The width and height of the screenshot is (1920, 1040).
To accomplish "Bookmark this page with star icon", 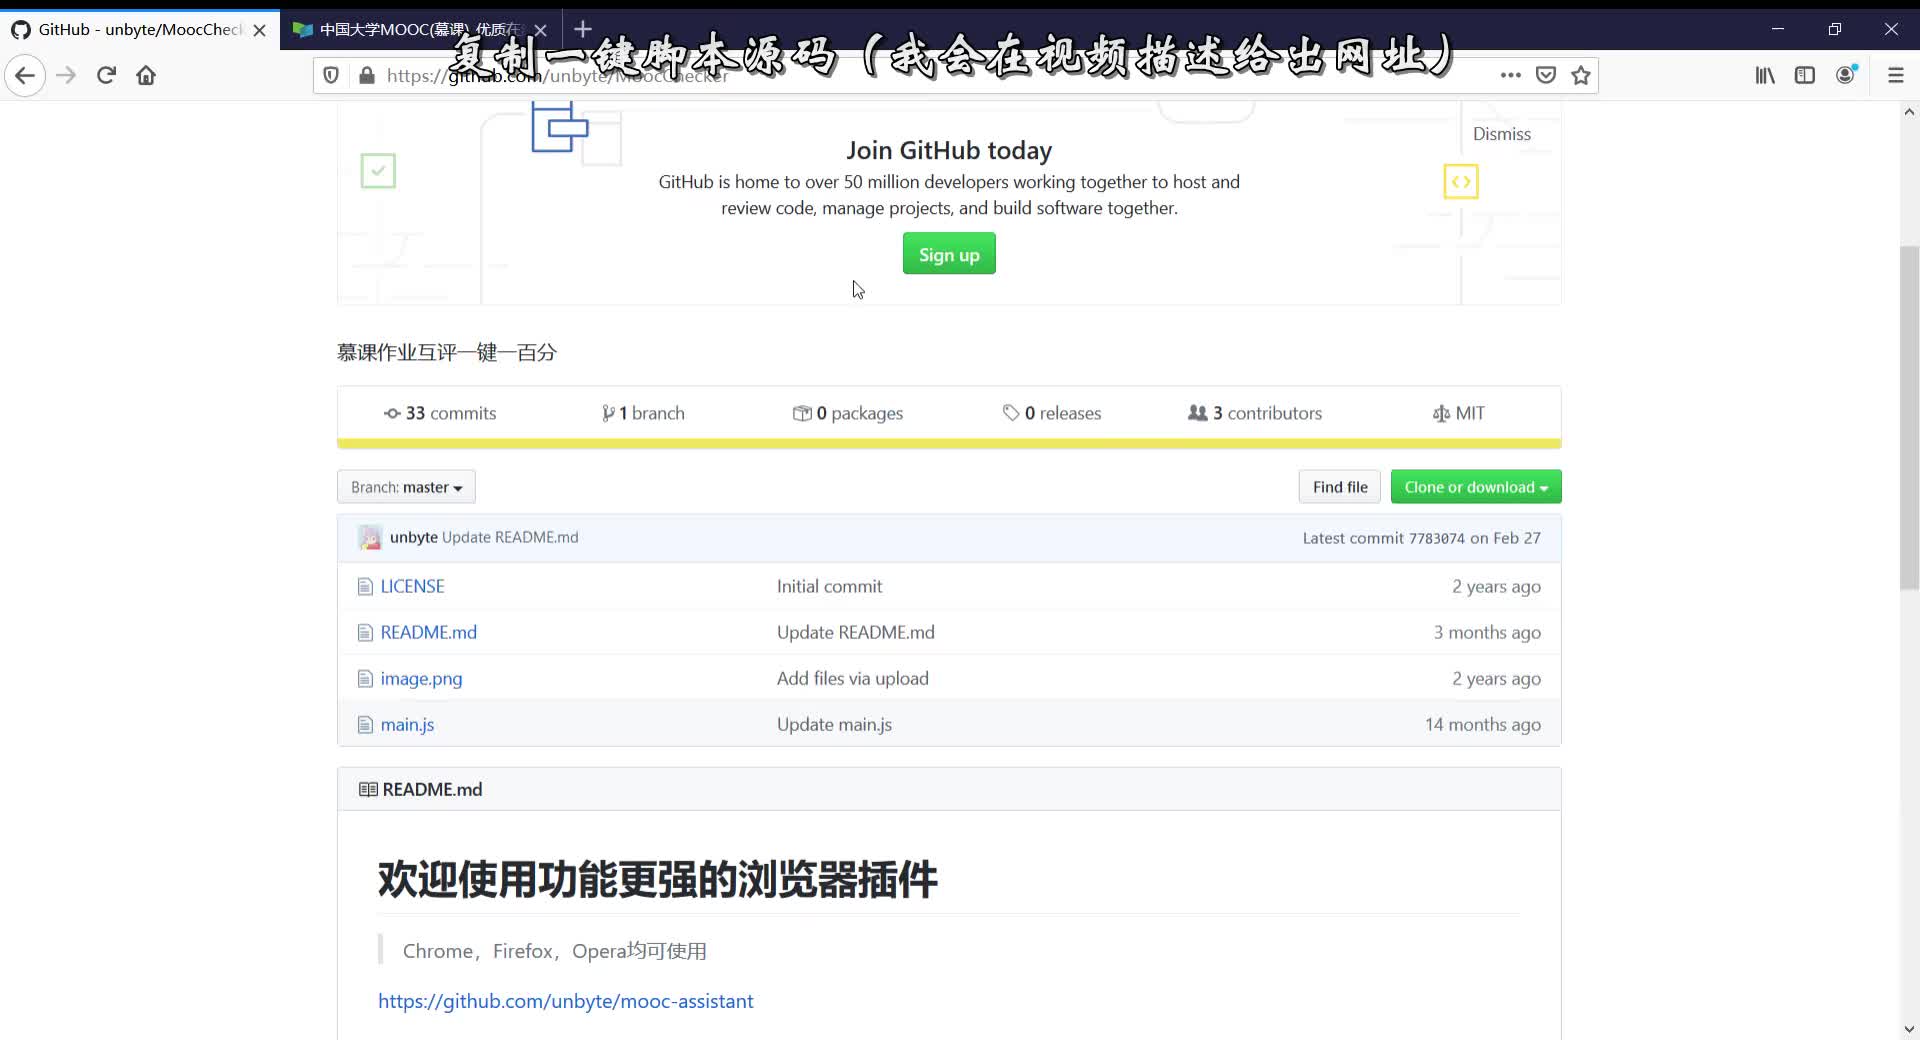I will 1581,75.
